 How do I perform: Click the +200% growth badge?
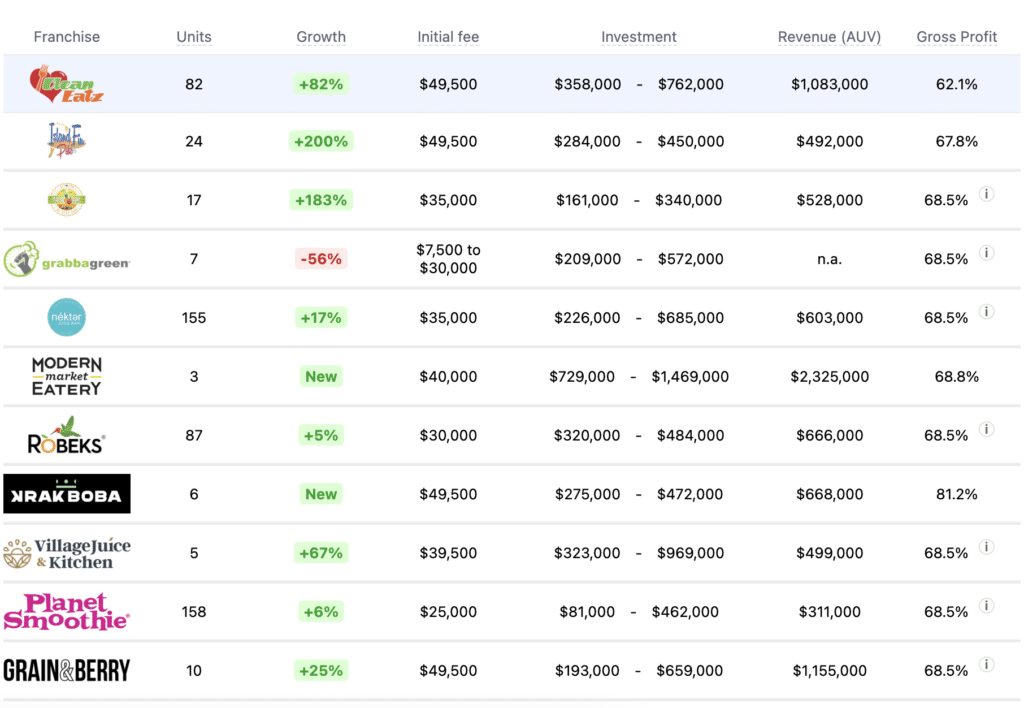[x=321, y=141]
